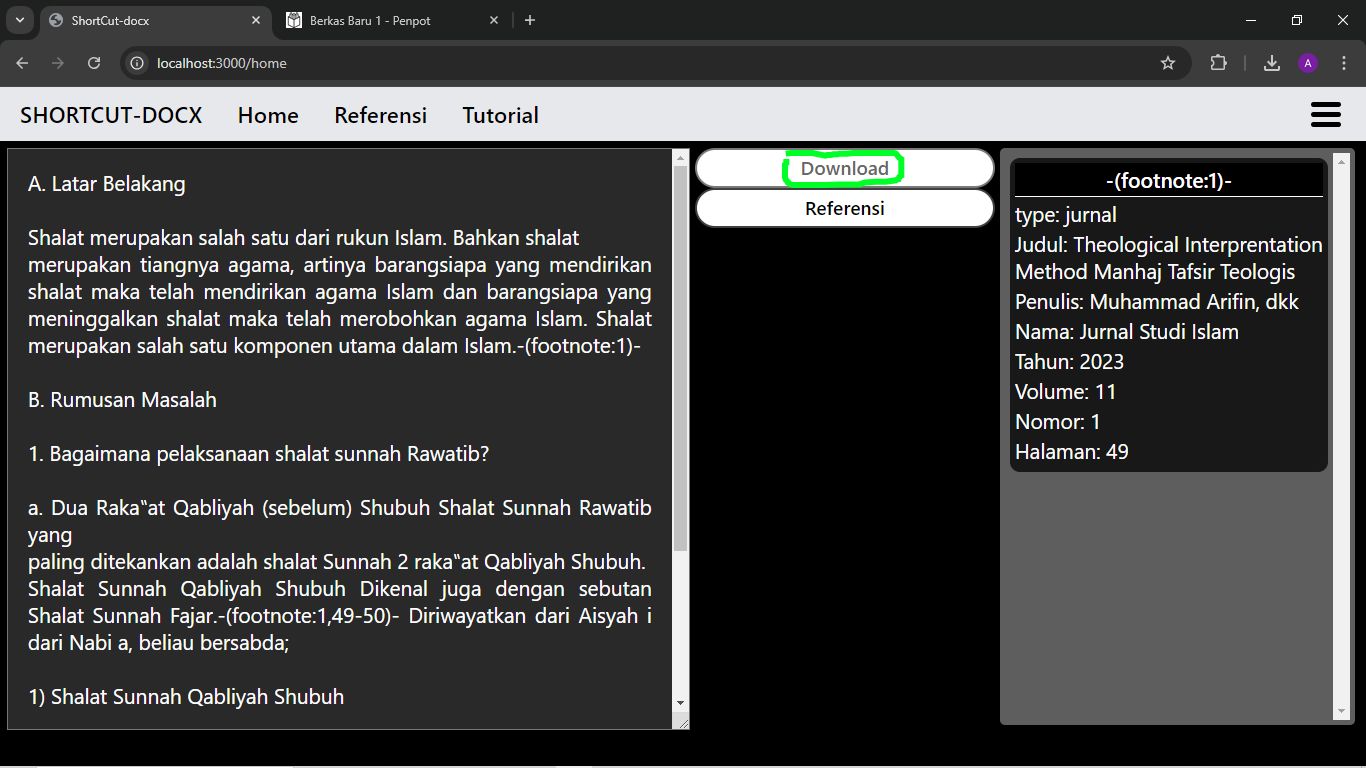Open Chrome's three-dot menu
The image size is (1366, 768).
(1344, 63)
